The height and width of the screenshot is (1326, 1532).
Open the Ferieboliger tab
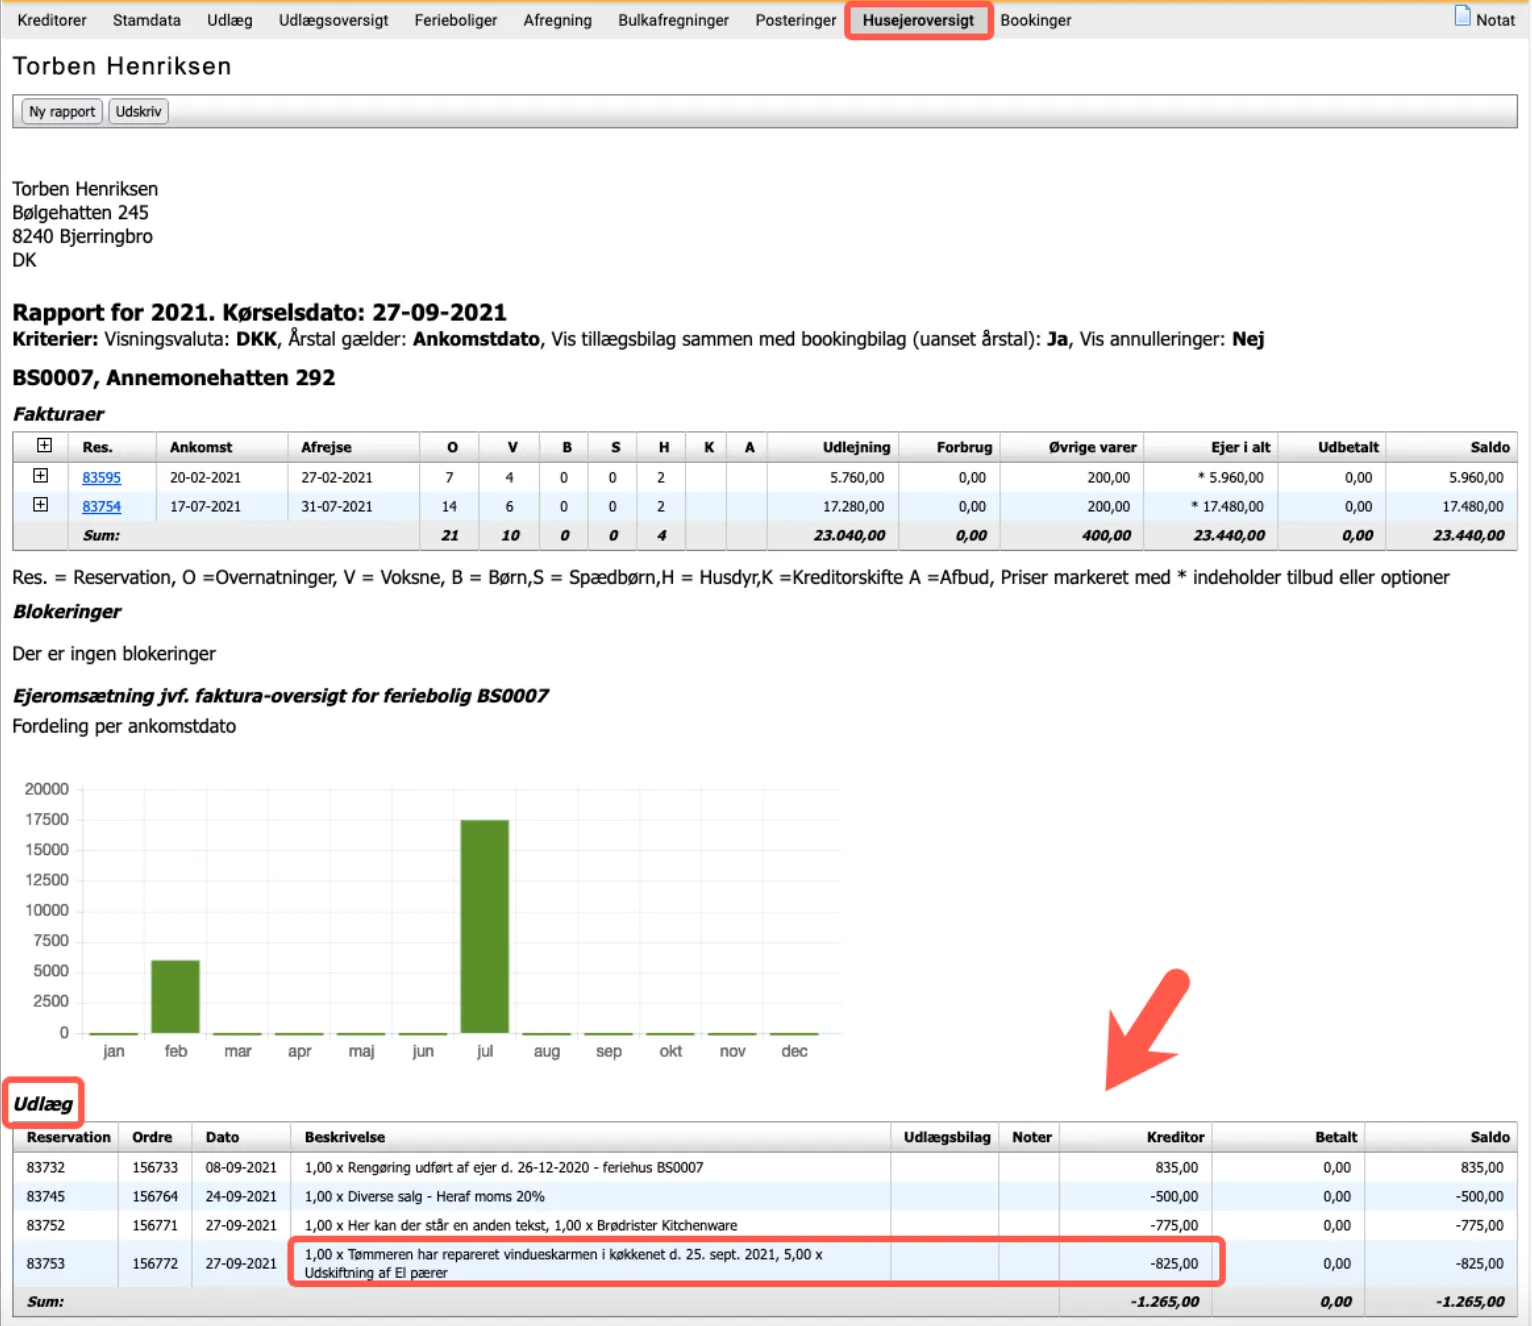pos(455,20)
